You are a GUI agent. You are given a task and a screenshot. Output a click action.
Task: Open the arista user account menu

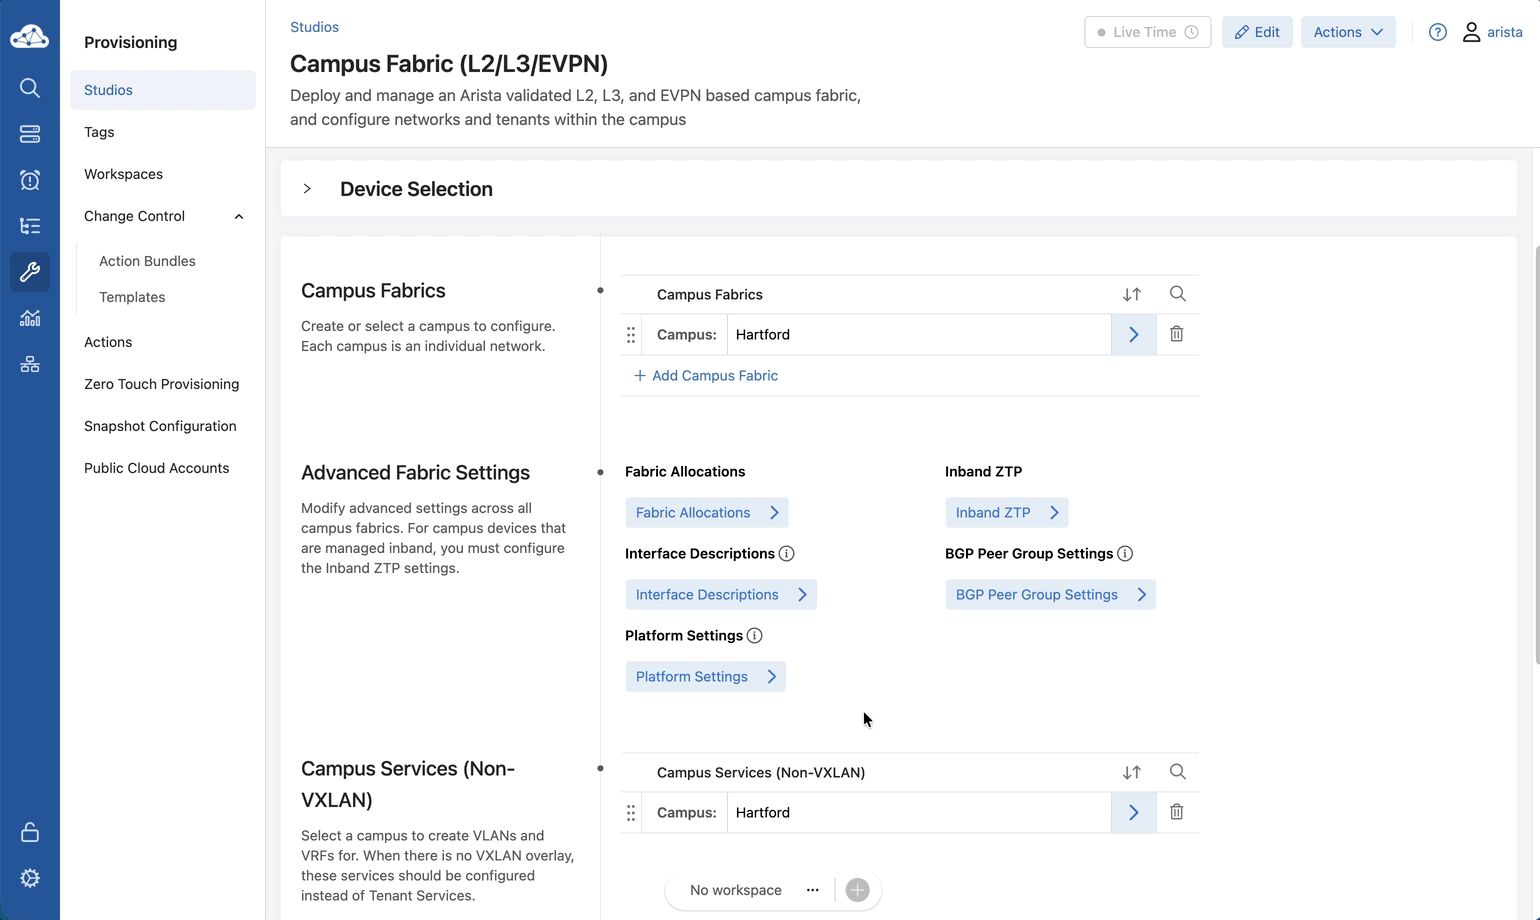[x=1492, y=32]
